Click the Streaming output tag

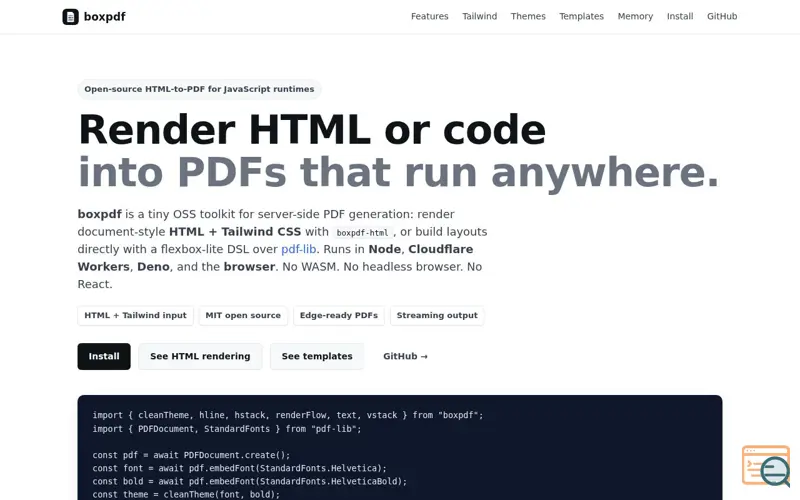click(x=437, y=315)
